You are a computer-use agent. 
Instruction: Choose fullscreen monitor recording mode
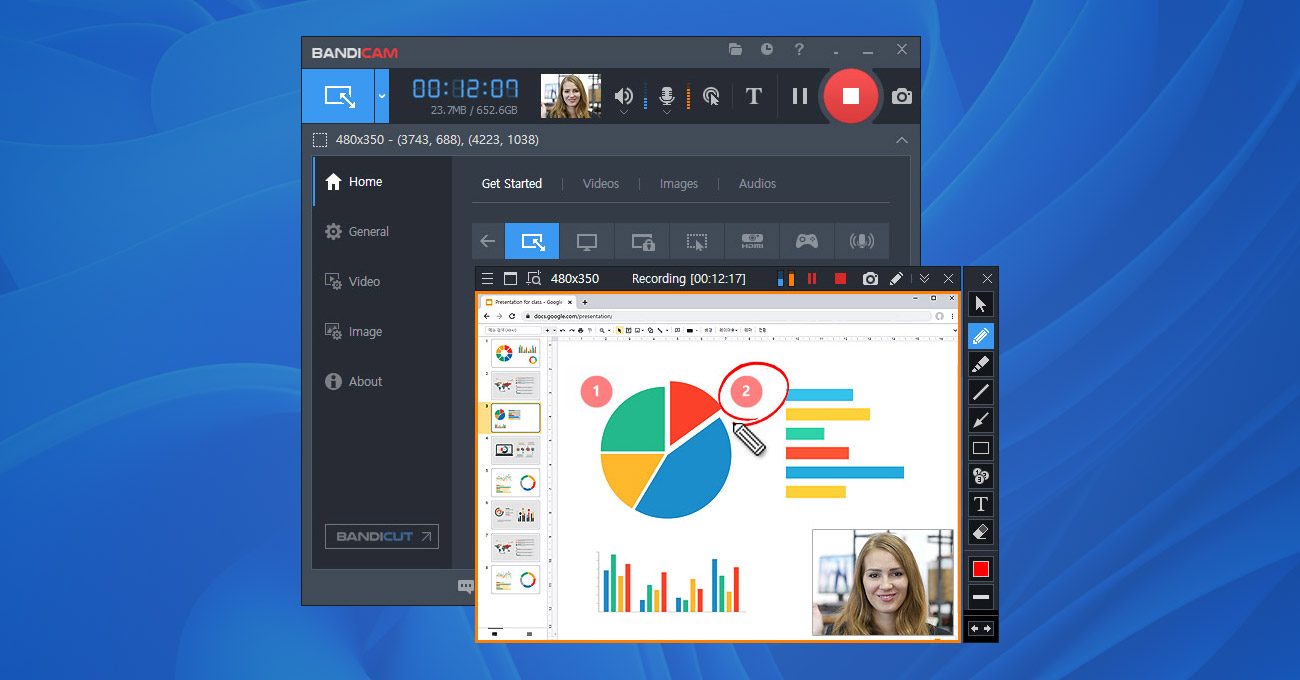[x=587, y=241]
